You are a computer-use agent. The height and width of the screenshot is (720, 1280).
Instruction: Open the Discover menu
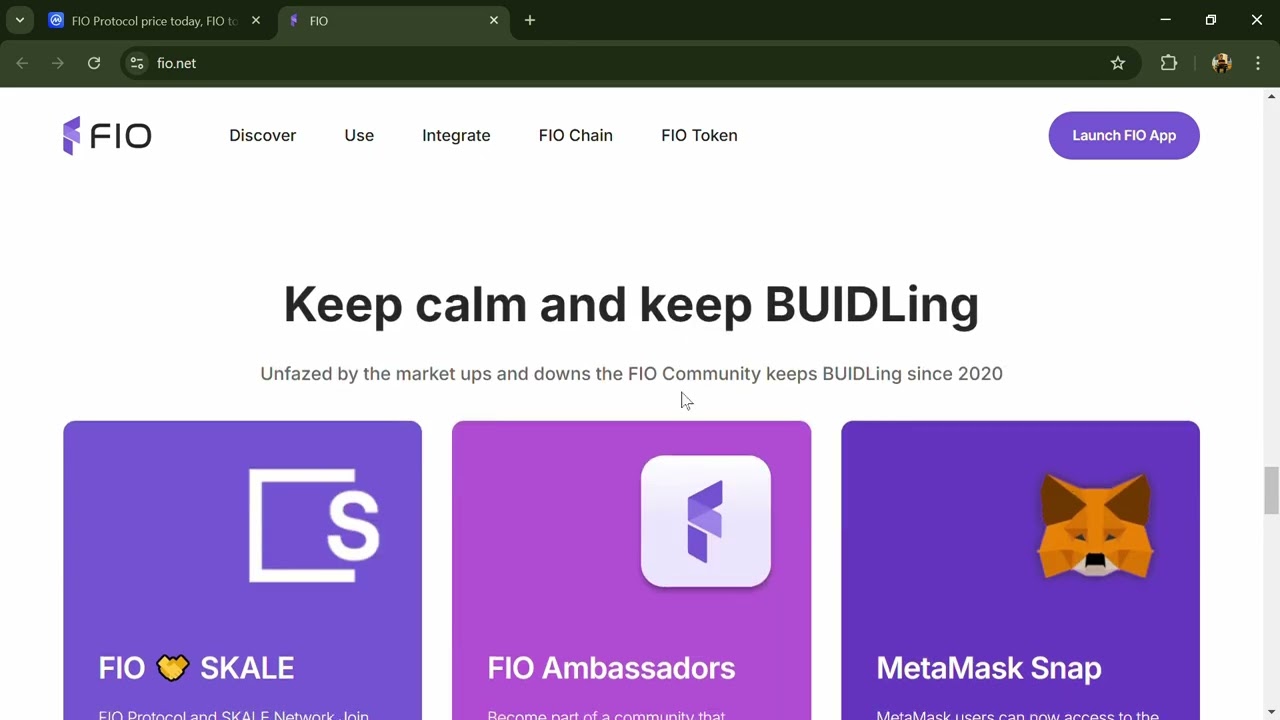(x=262, y=135)
